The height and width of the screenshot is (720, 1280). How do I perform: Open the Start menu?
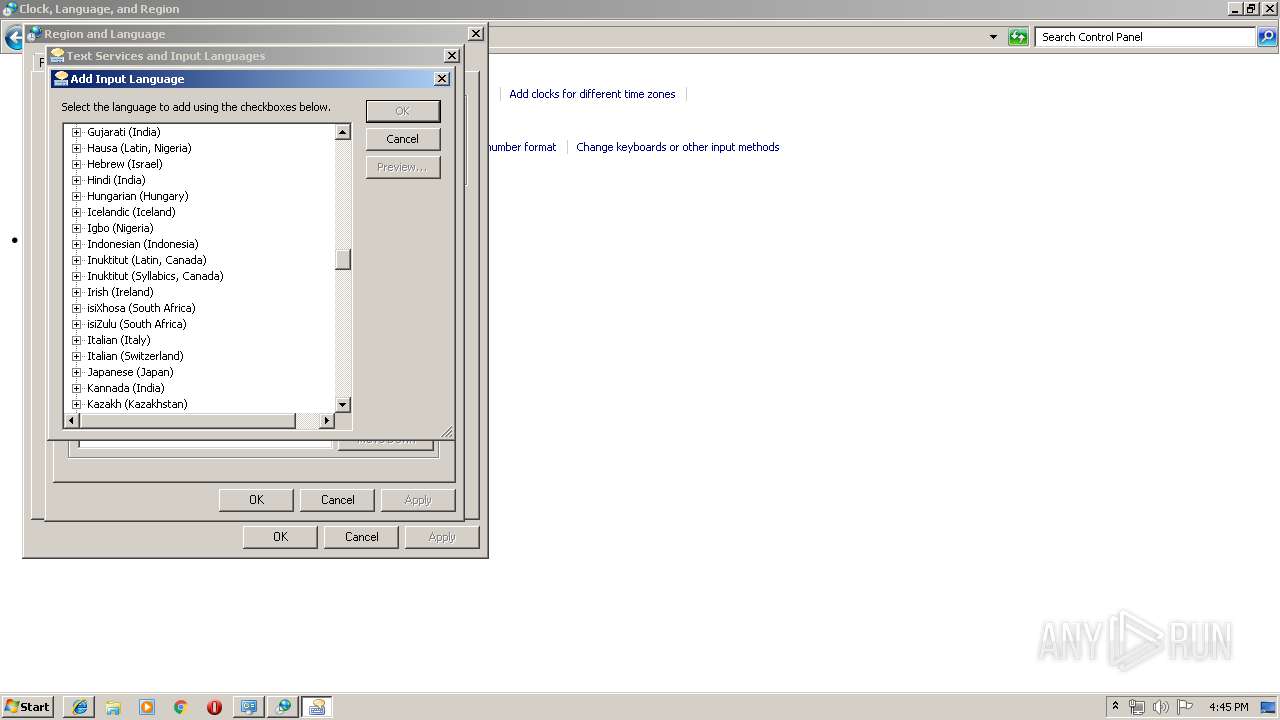tap(28, 706)
